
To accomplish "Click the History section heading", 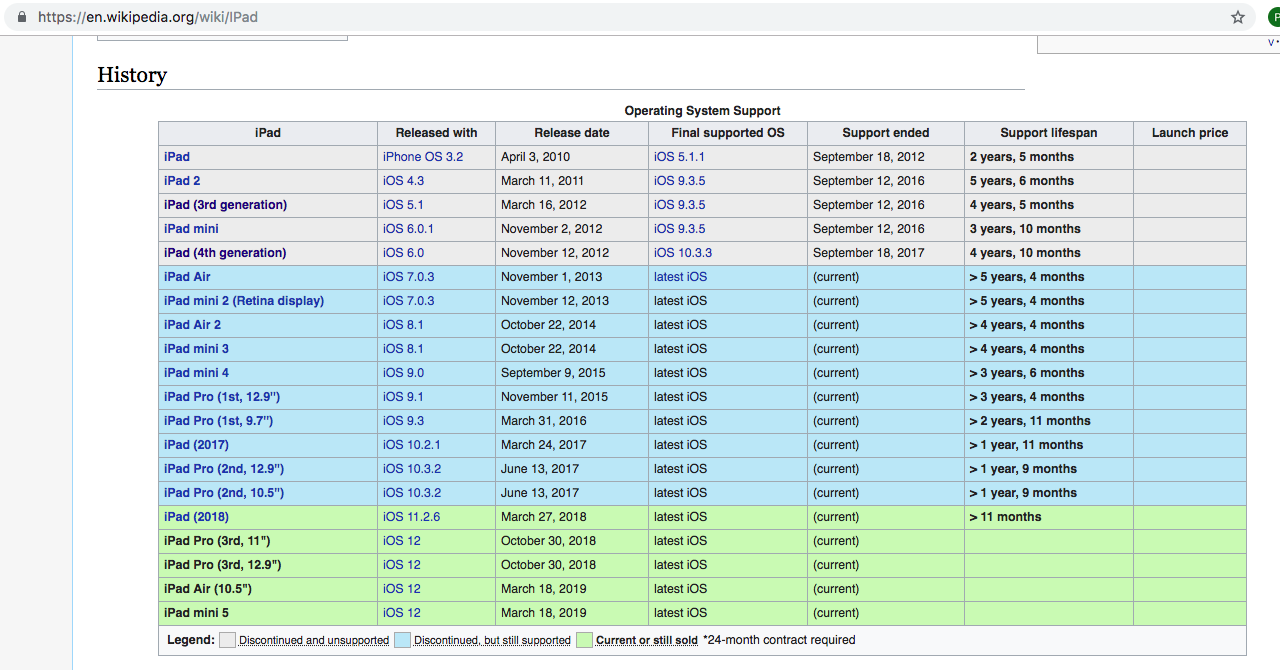I will [132, 75].
